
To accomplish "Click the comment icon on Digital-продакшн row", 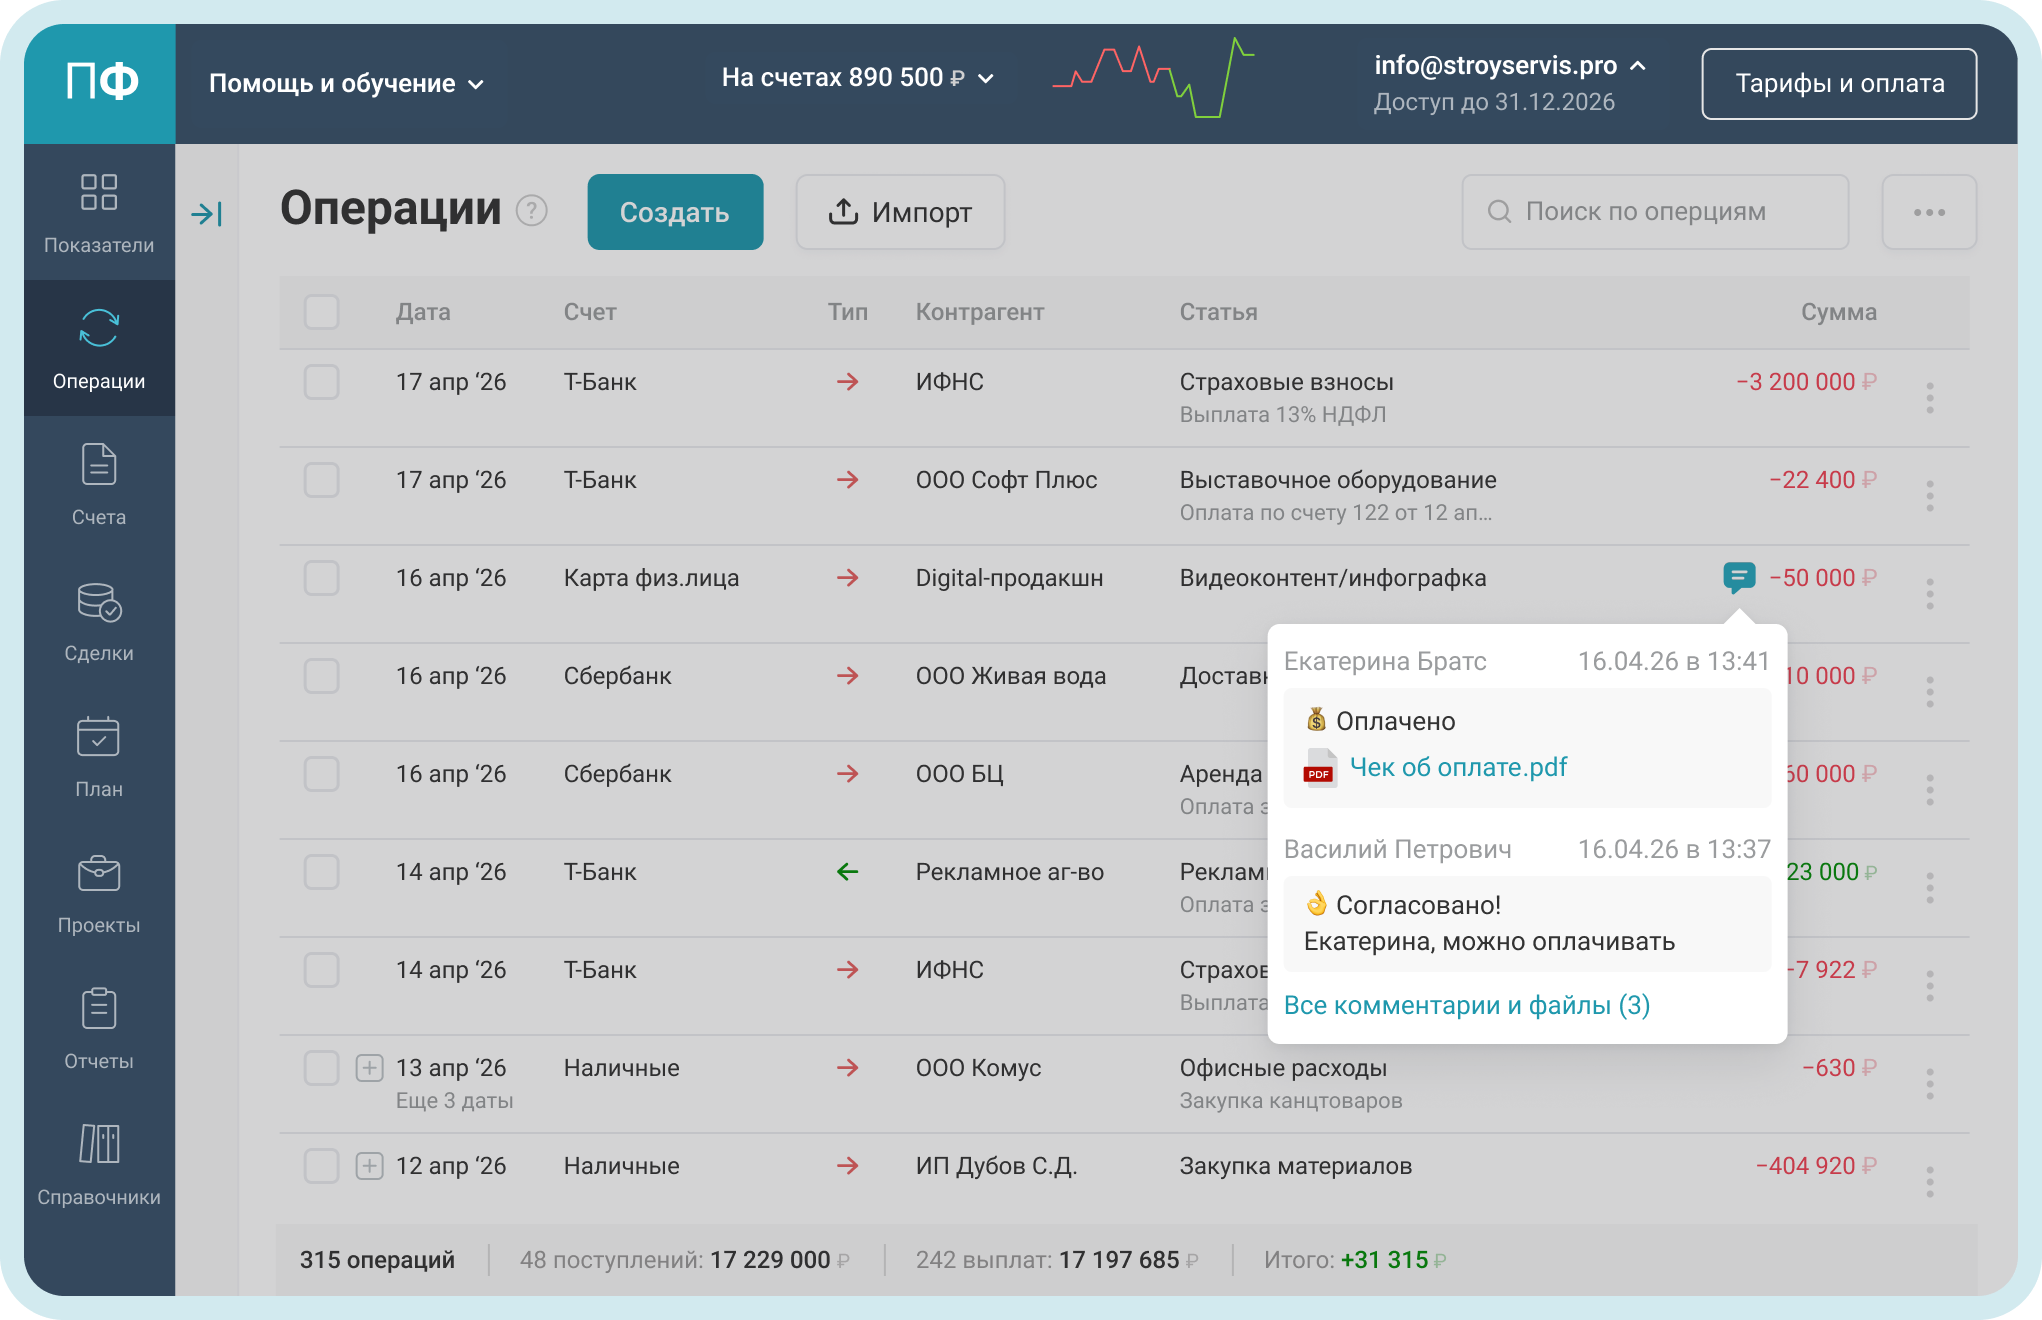I will click(x=1738, y=577).
